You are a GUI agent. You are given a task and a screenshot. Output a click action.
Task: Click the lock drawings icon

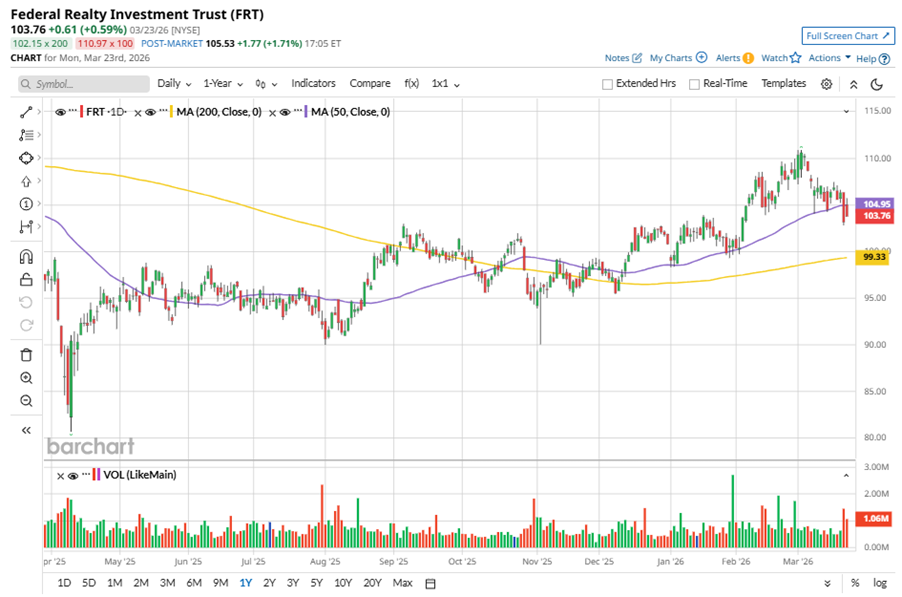coord(26,280)
